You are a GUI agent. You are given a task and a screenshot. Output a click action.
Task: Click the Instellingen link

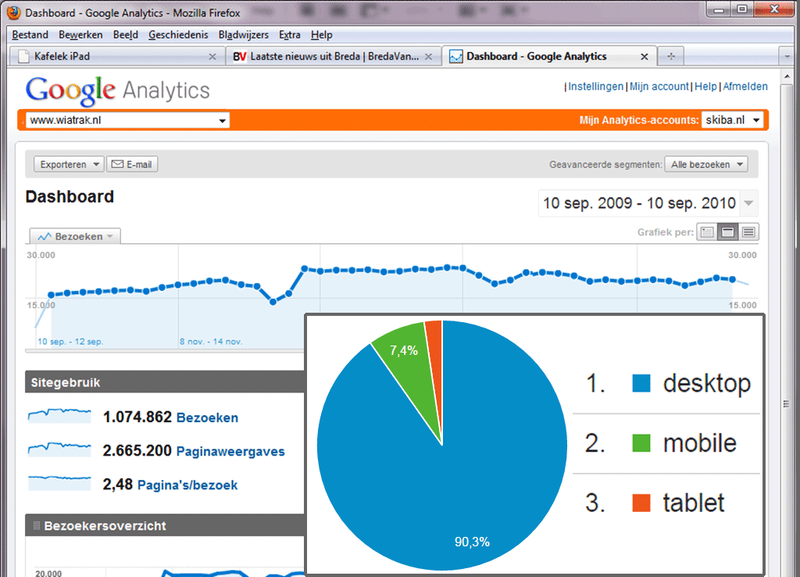596,86
